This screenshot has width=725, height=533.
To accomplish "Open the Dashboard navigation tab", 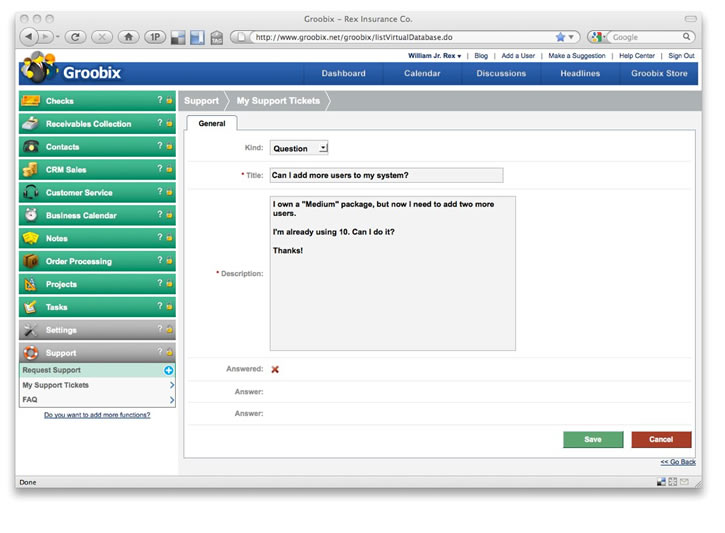I will tap(344, 73).
